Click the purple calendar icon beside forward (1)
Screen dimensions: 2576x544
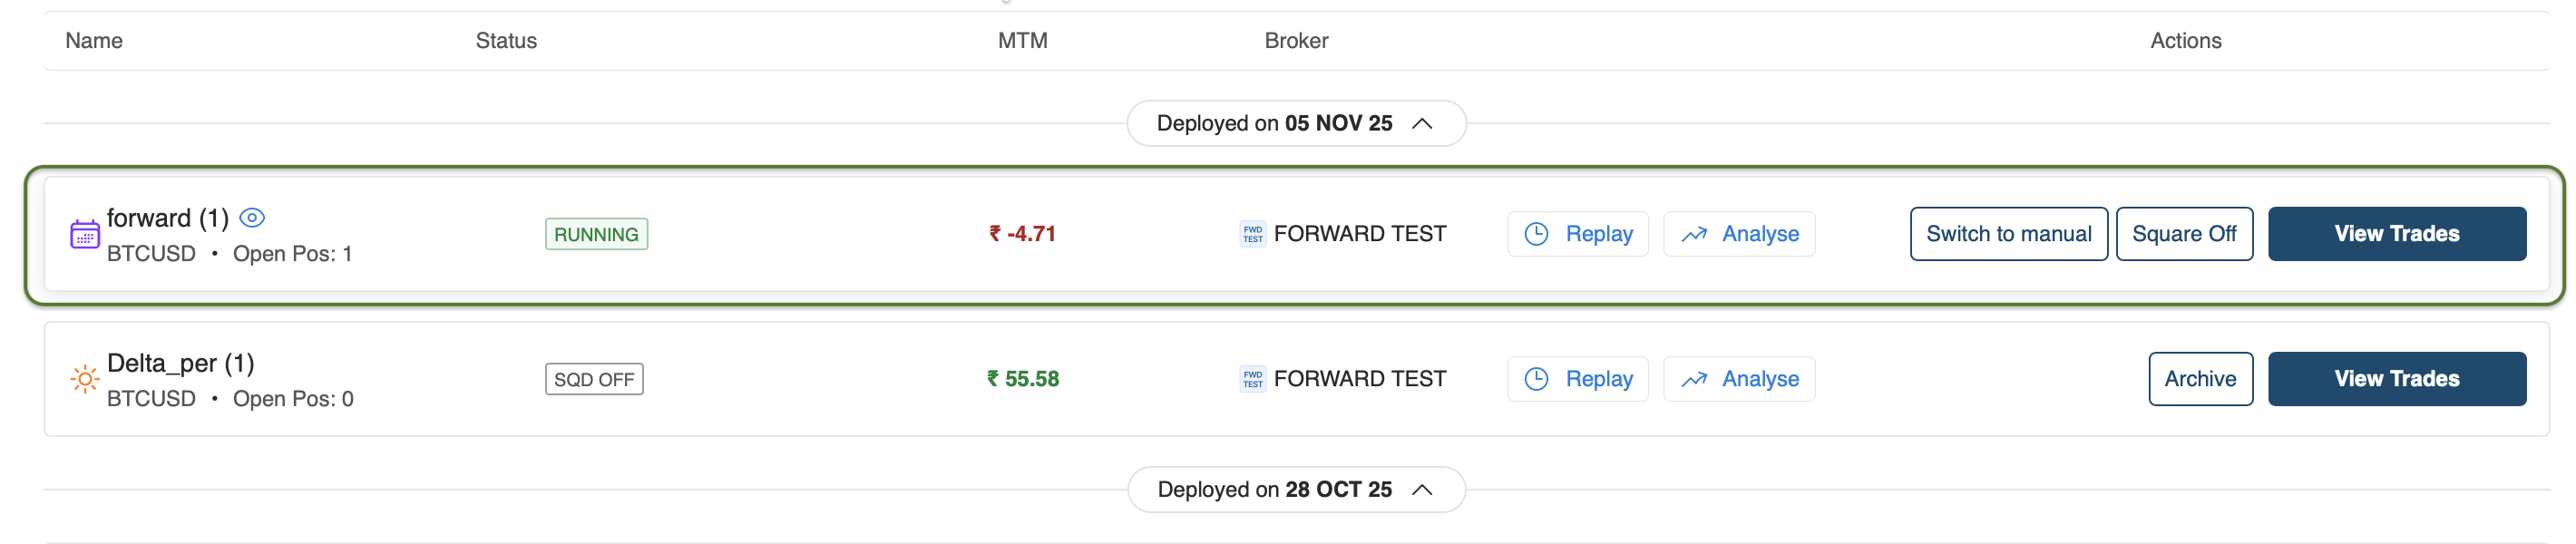(x=84, y=233)
